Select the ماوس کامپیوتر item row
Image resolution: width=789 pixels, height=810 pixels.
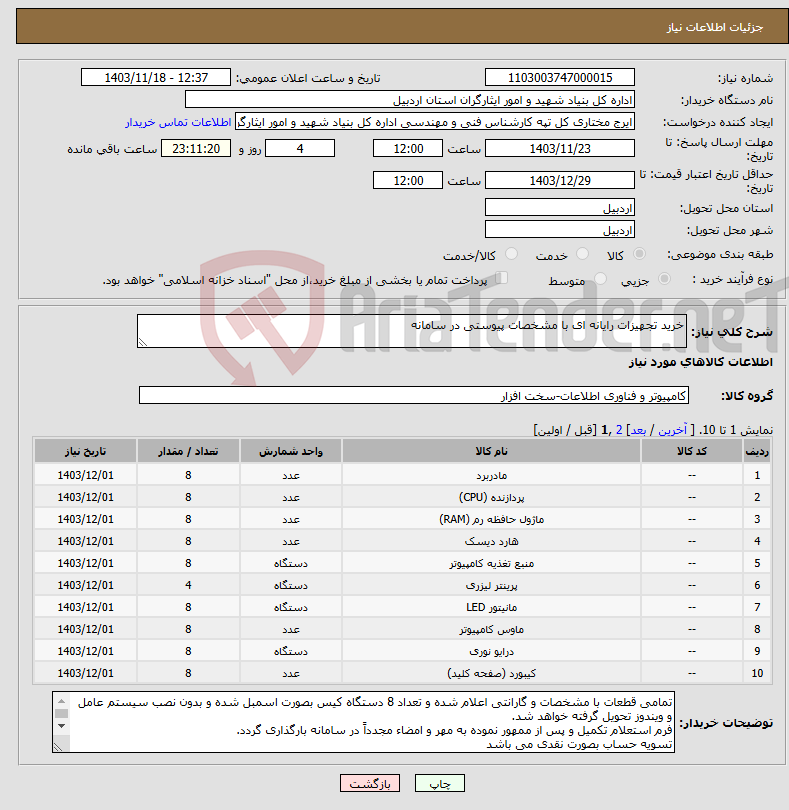pos(403,629)
